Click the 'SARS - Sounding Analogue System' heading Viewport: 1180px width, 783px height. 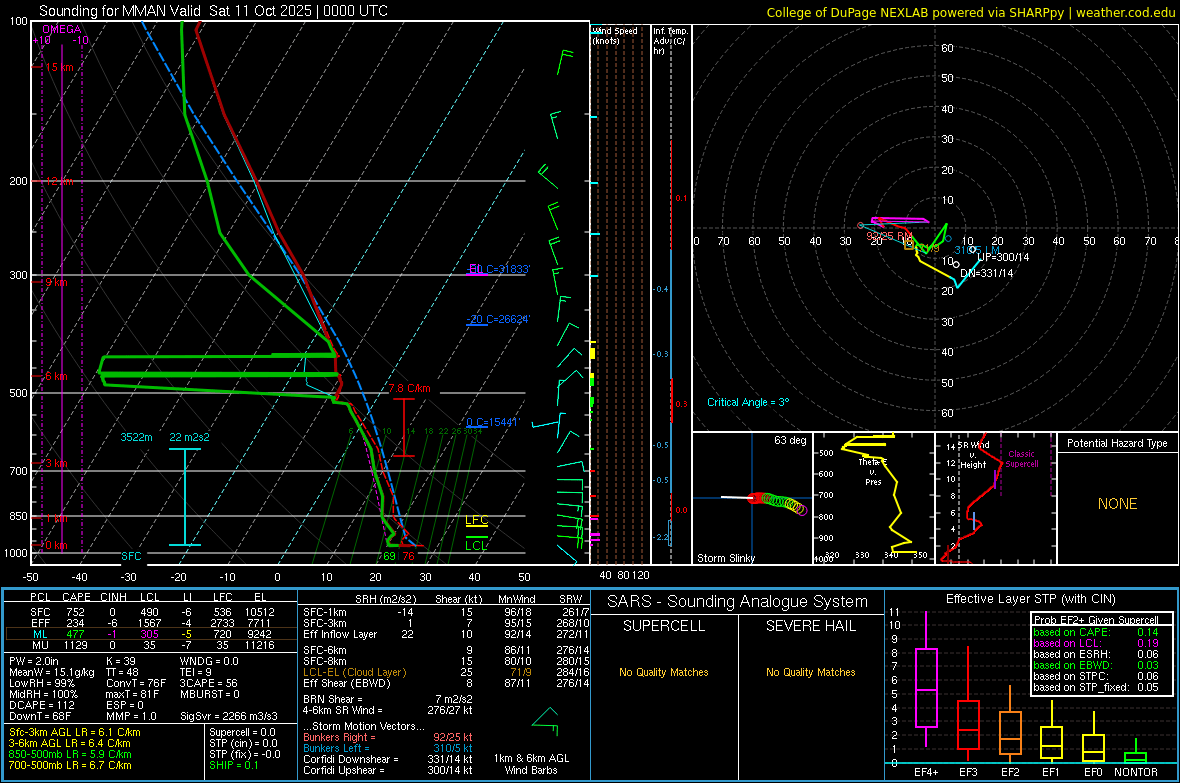tap(737, 602)
